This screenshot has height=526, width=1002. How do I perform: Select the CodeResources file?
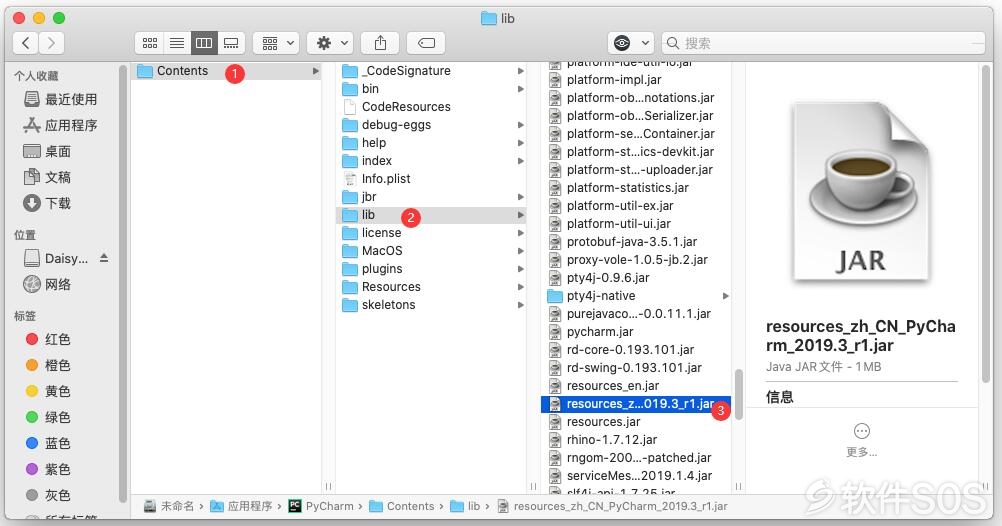(432, 107)
